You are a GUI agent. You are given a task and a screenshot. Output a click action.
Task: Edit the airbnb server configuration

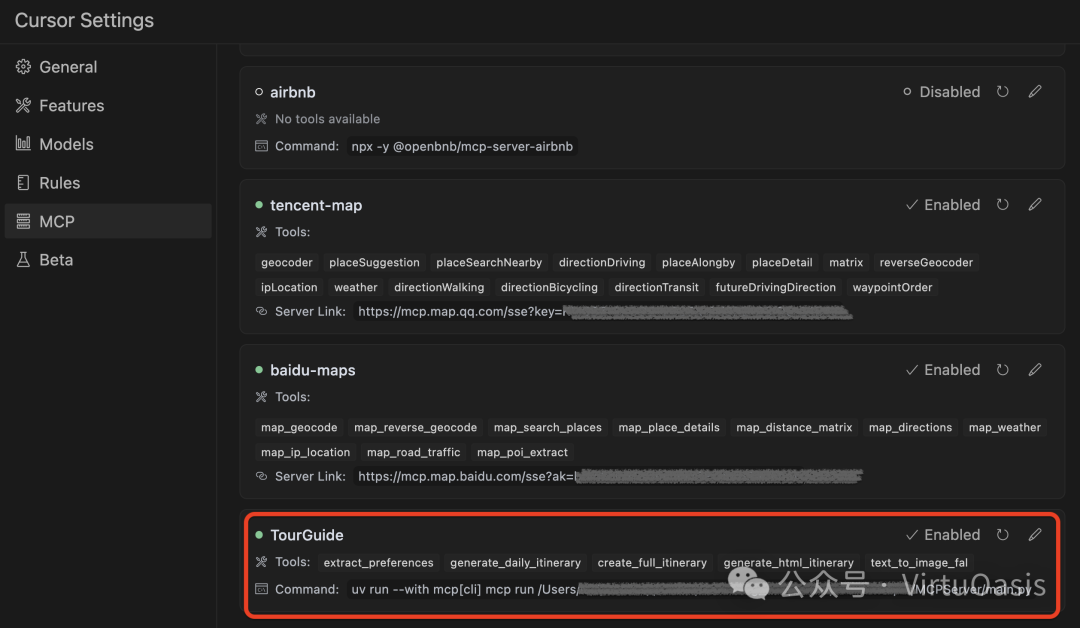[1035, 92]
